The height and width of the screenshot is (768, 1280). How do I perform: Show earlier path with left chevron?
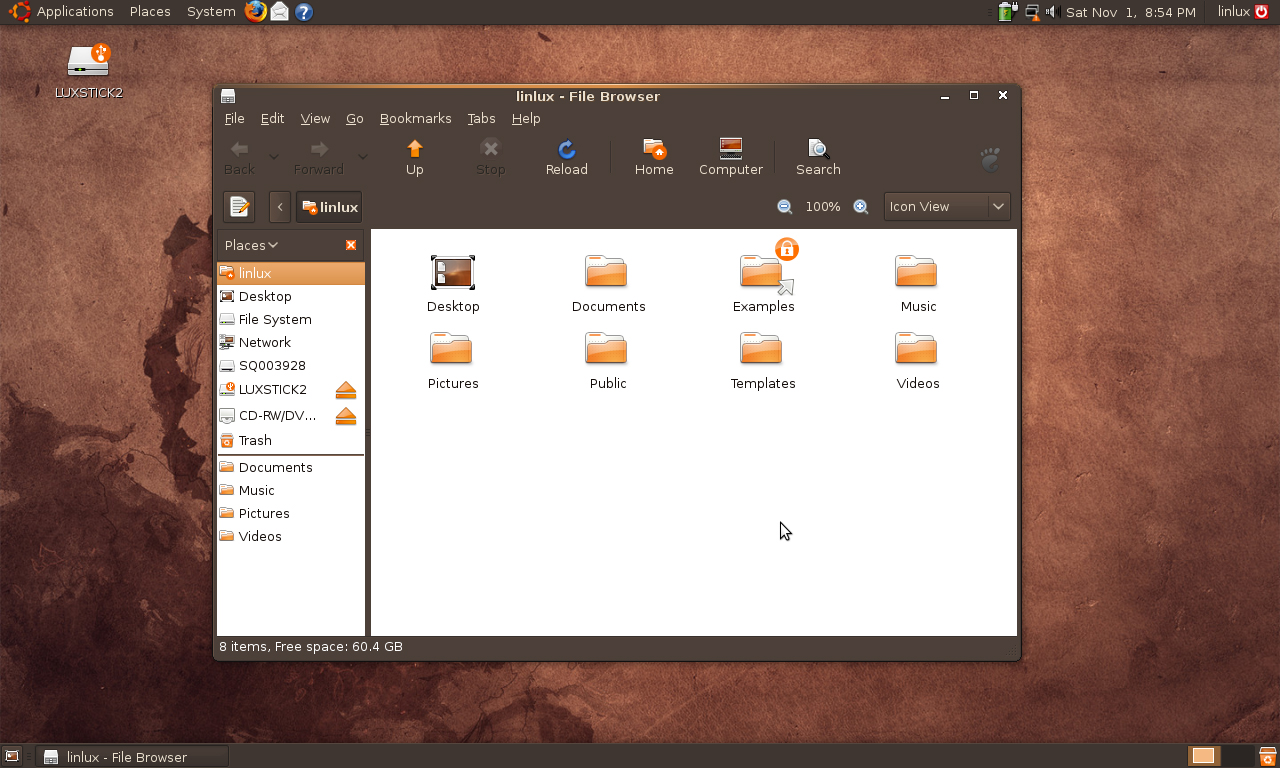280,207
